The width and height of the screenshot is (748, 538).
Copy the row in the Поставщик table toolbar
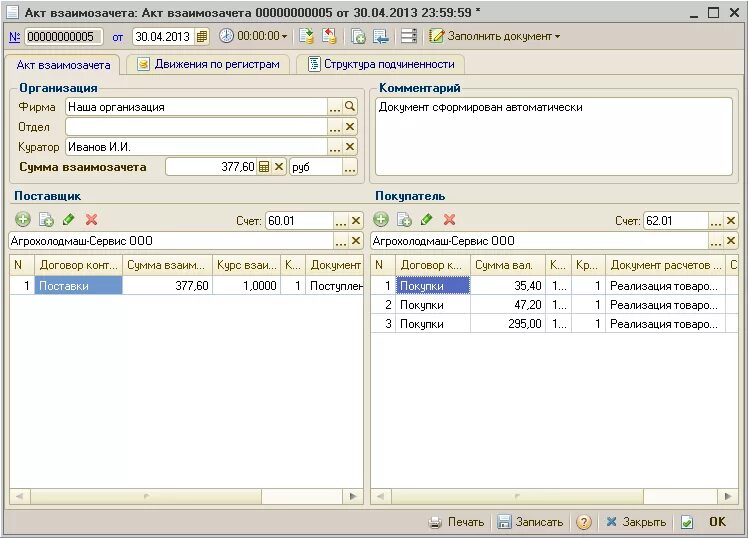46,219
